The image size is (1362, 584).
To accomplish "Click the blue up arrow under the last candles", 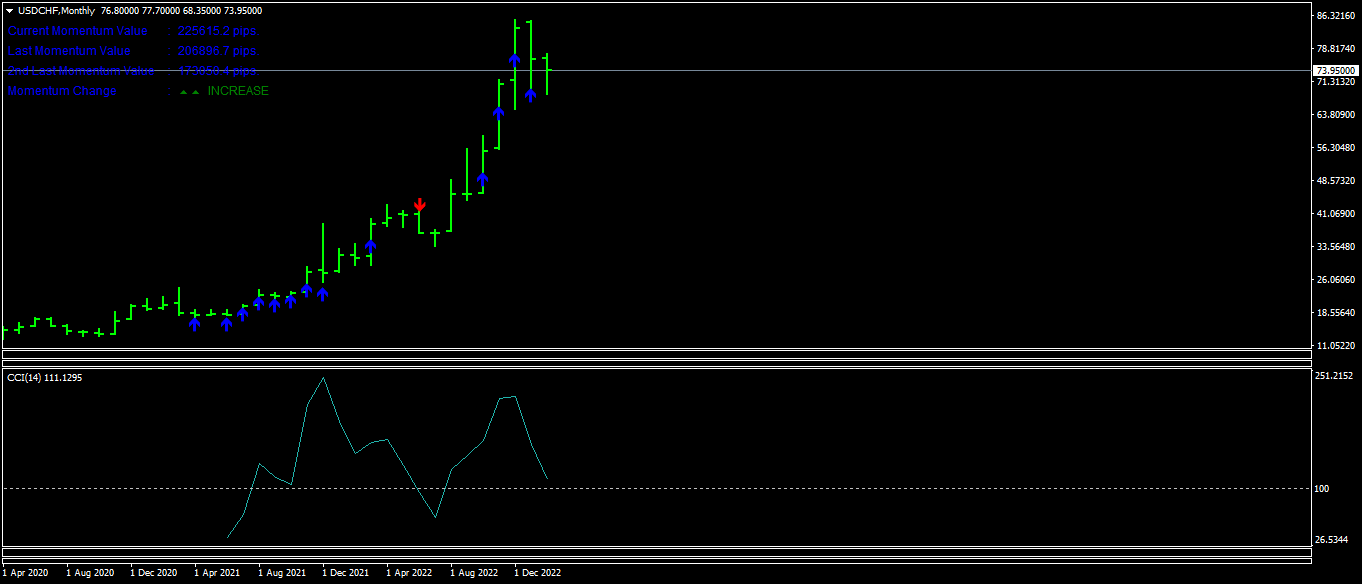I will coord(531,94).
